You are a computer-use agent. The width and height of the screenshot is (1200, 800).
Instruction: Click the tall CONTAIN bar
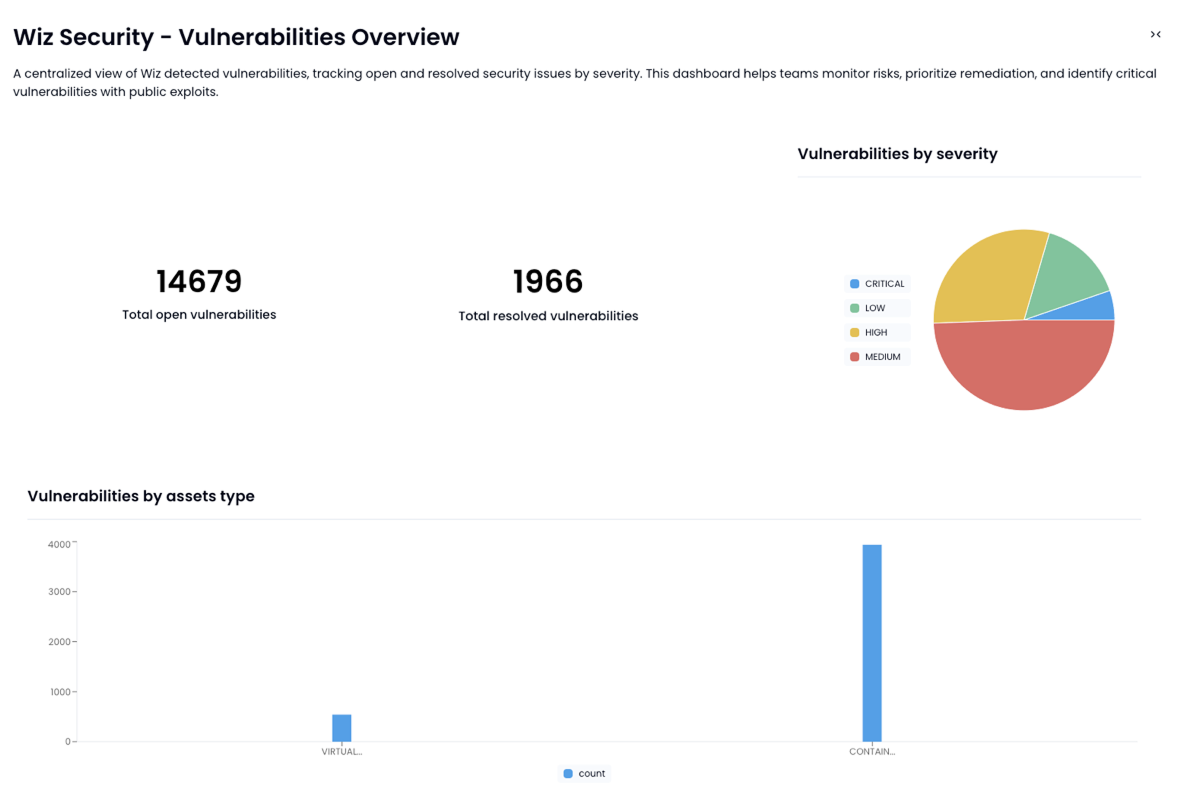pos(872,640)
